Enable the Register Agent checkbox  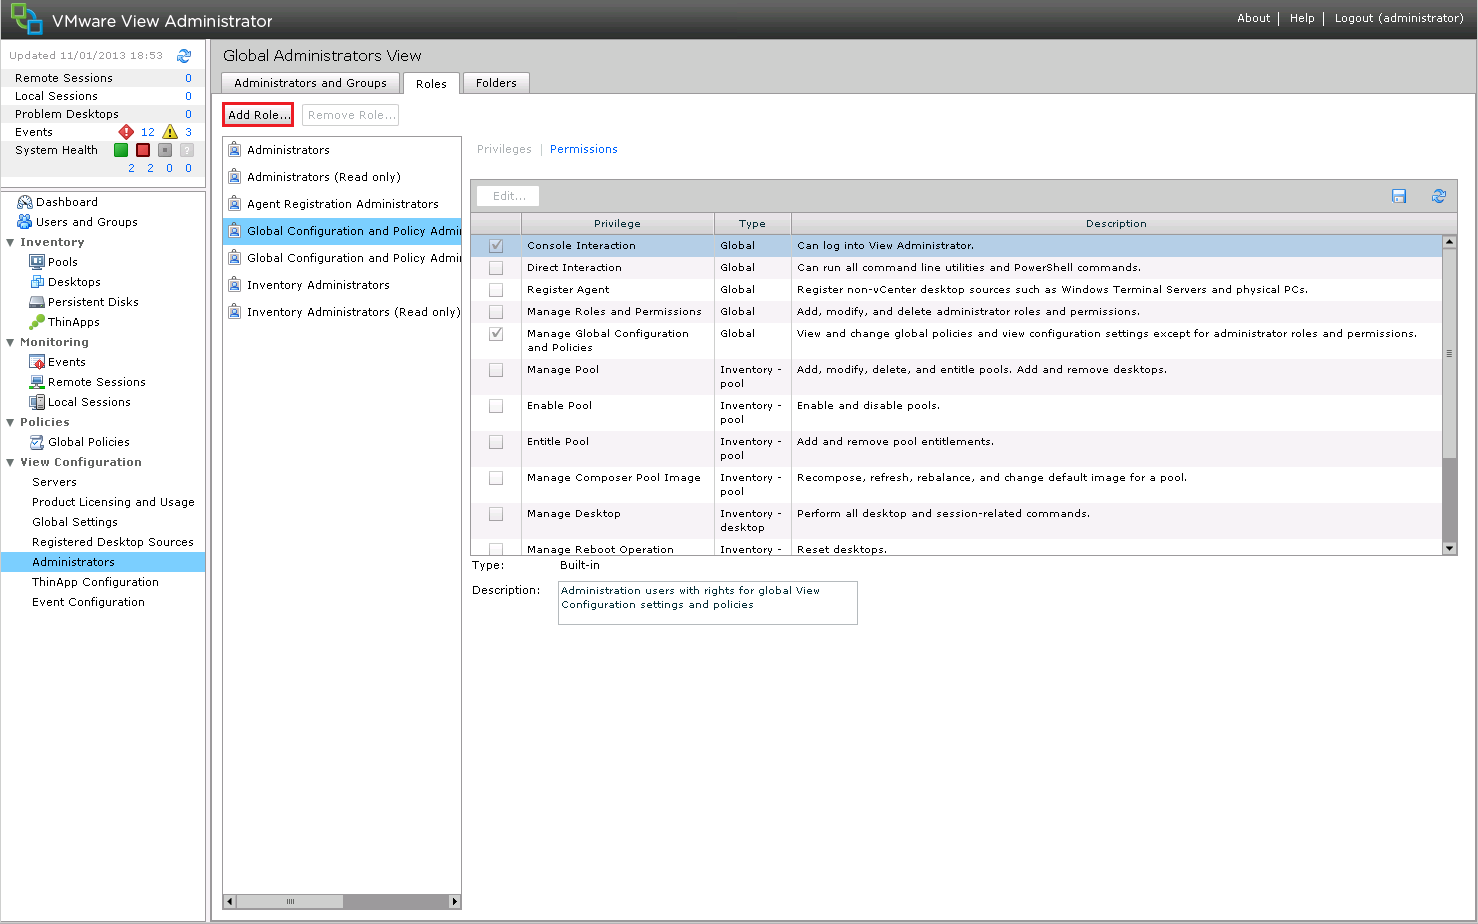(x=496, y=290)
